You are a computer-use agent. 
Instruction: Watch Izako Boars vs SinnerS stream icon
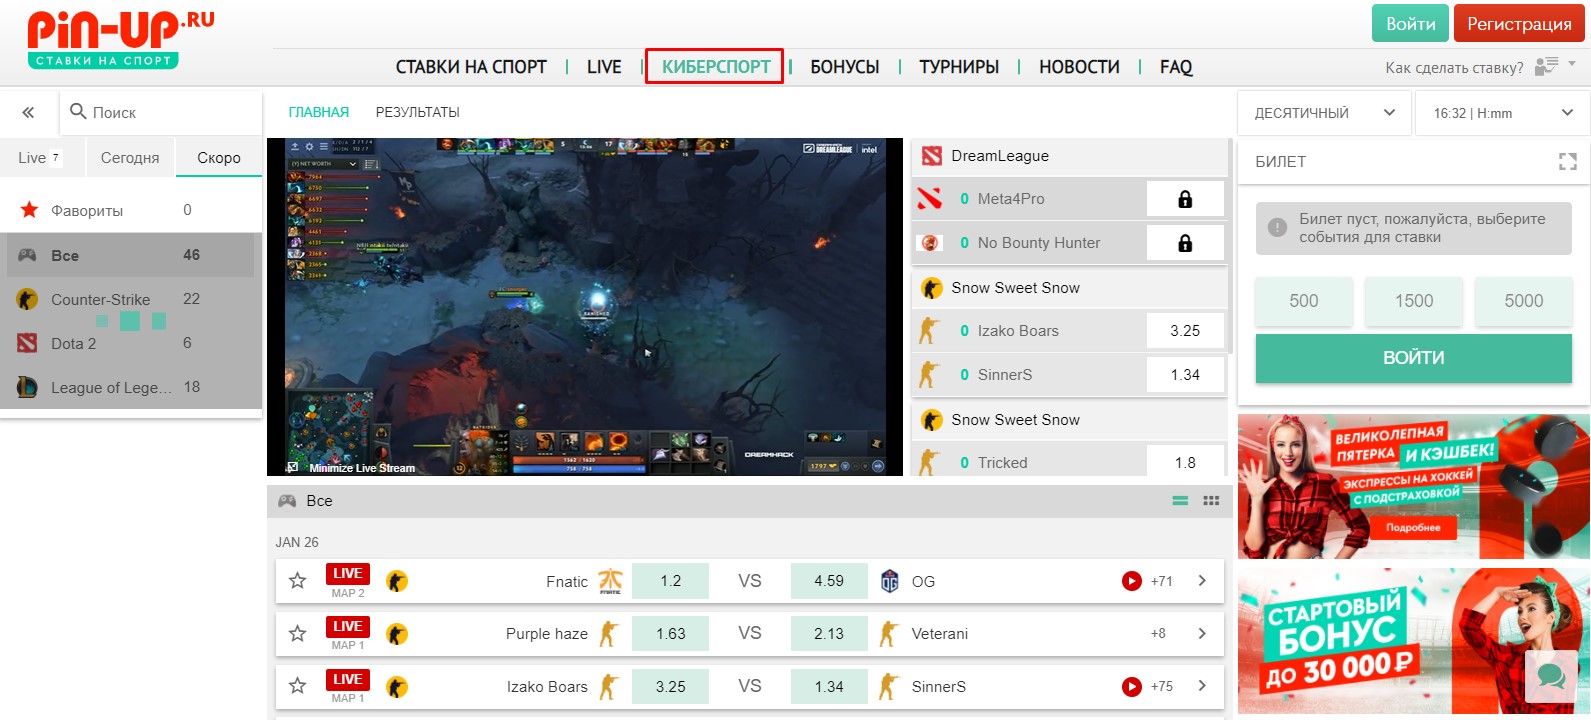(x=1132, y=687)
